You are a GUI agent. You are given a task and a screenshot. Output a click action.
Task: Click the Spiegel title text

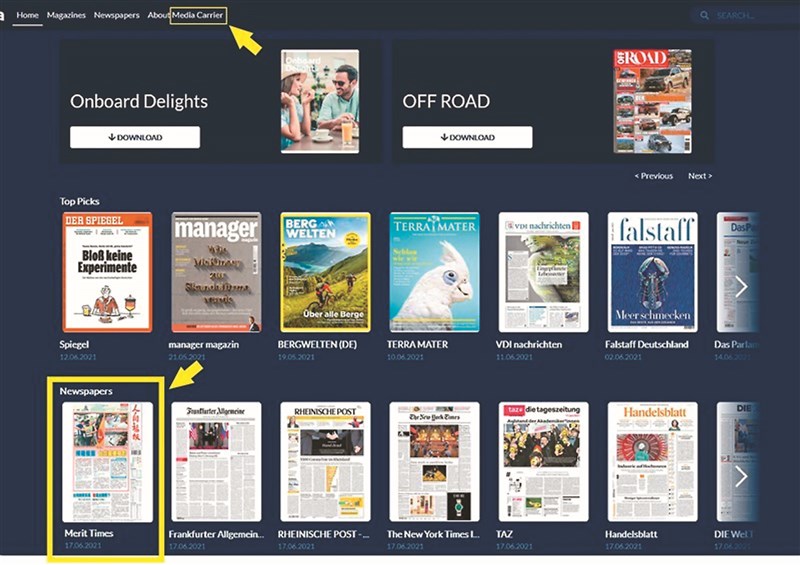74,345
